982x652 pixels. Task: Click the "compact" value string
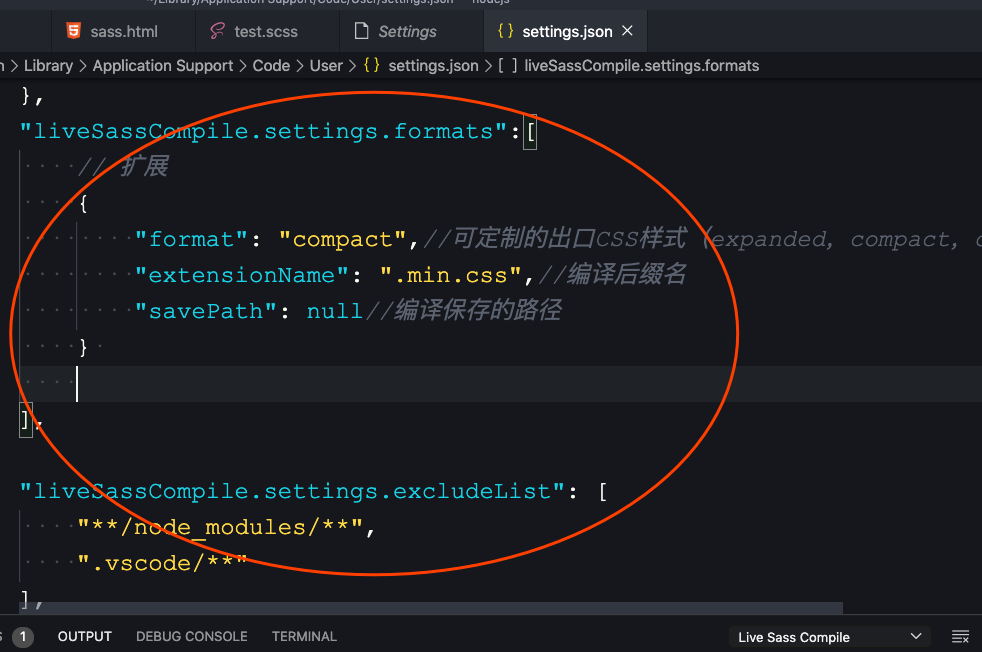pyautogui.click(x=343, y=239)
